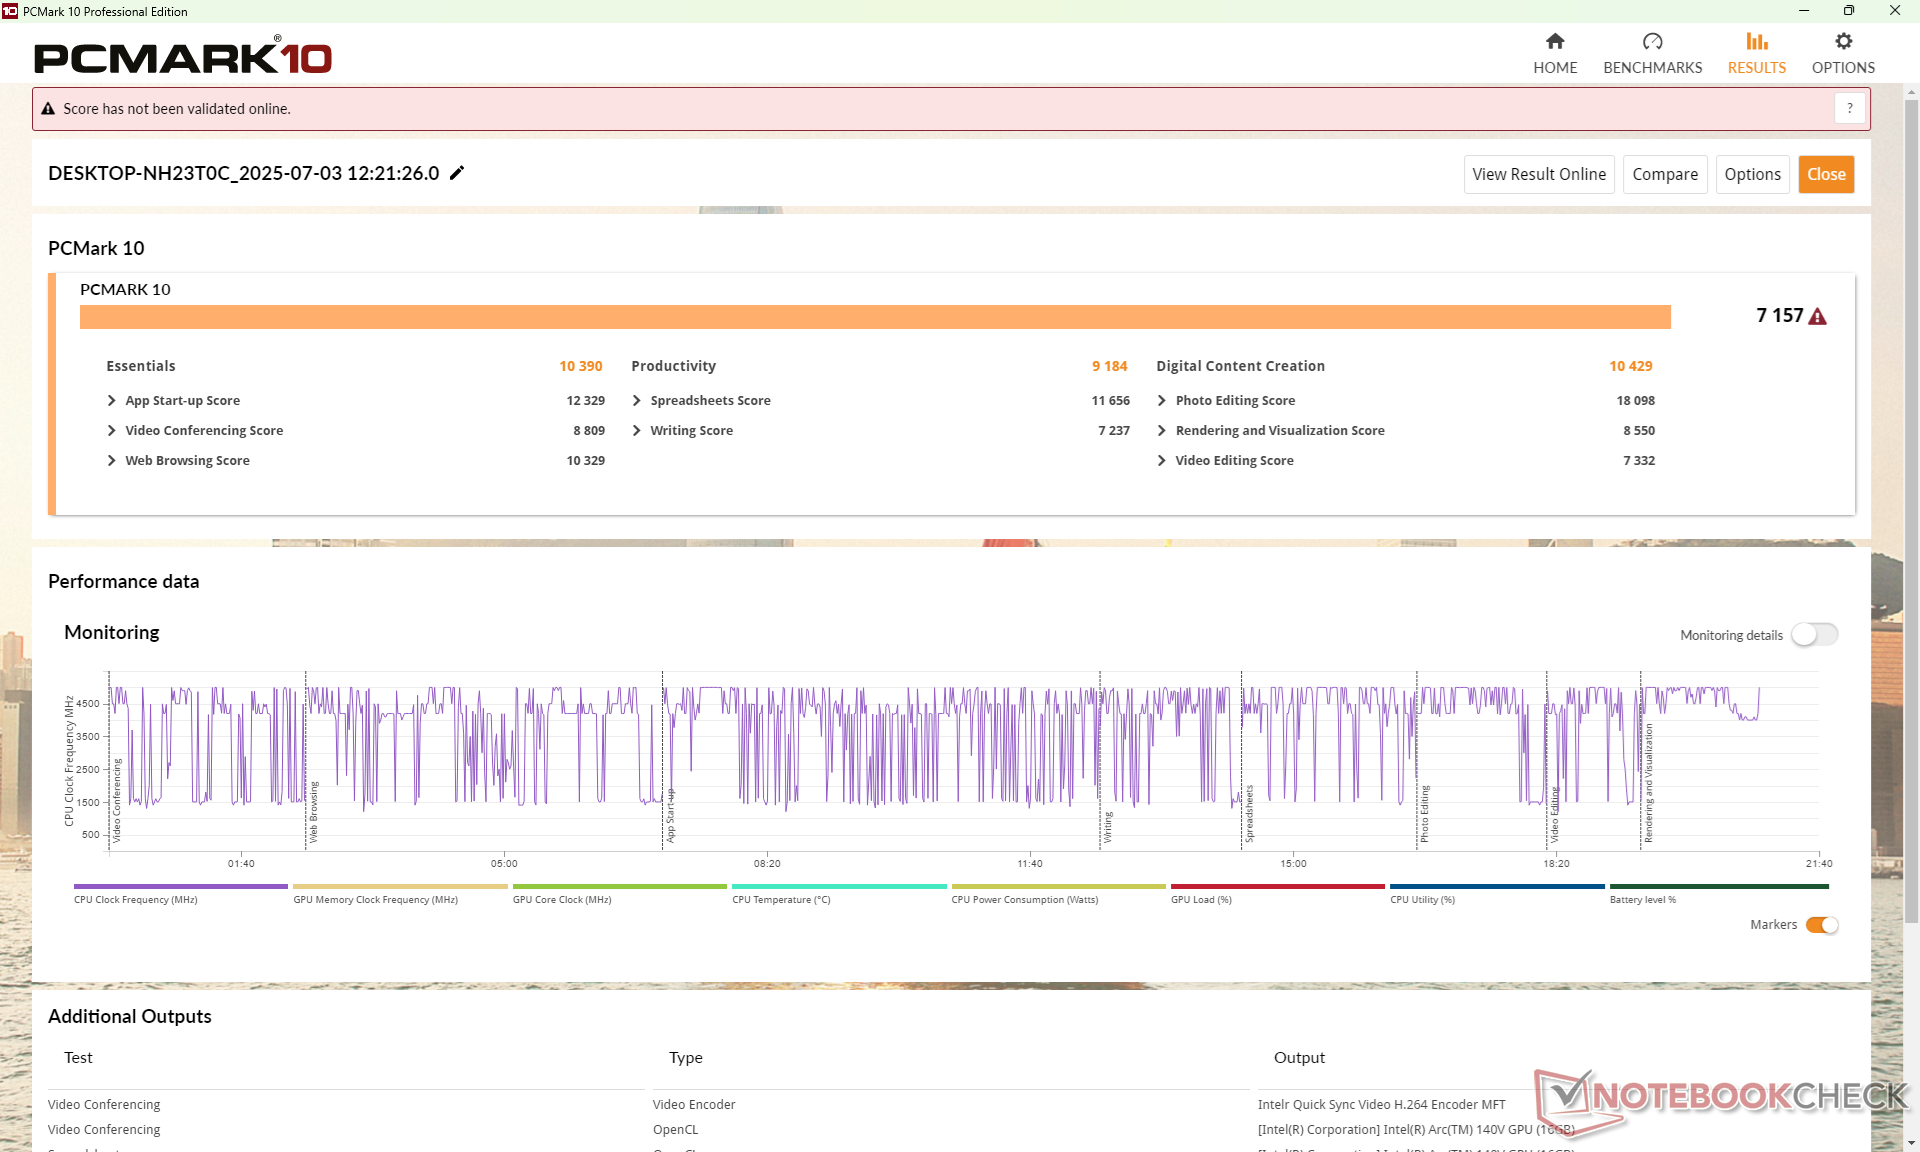Click the red warning triangle beside score 7 157
1920x1152 pixels.
(x=1818, y=317)
